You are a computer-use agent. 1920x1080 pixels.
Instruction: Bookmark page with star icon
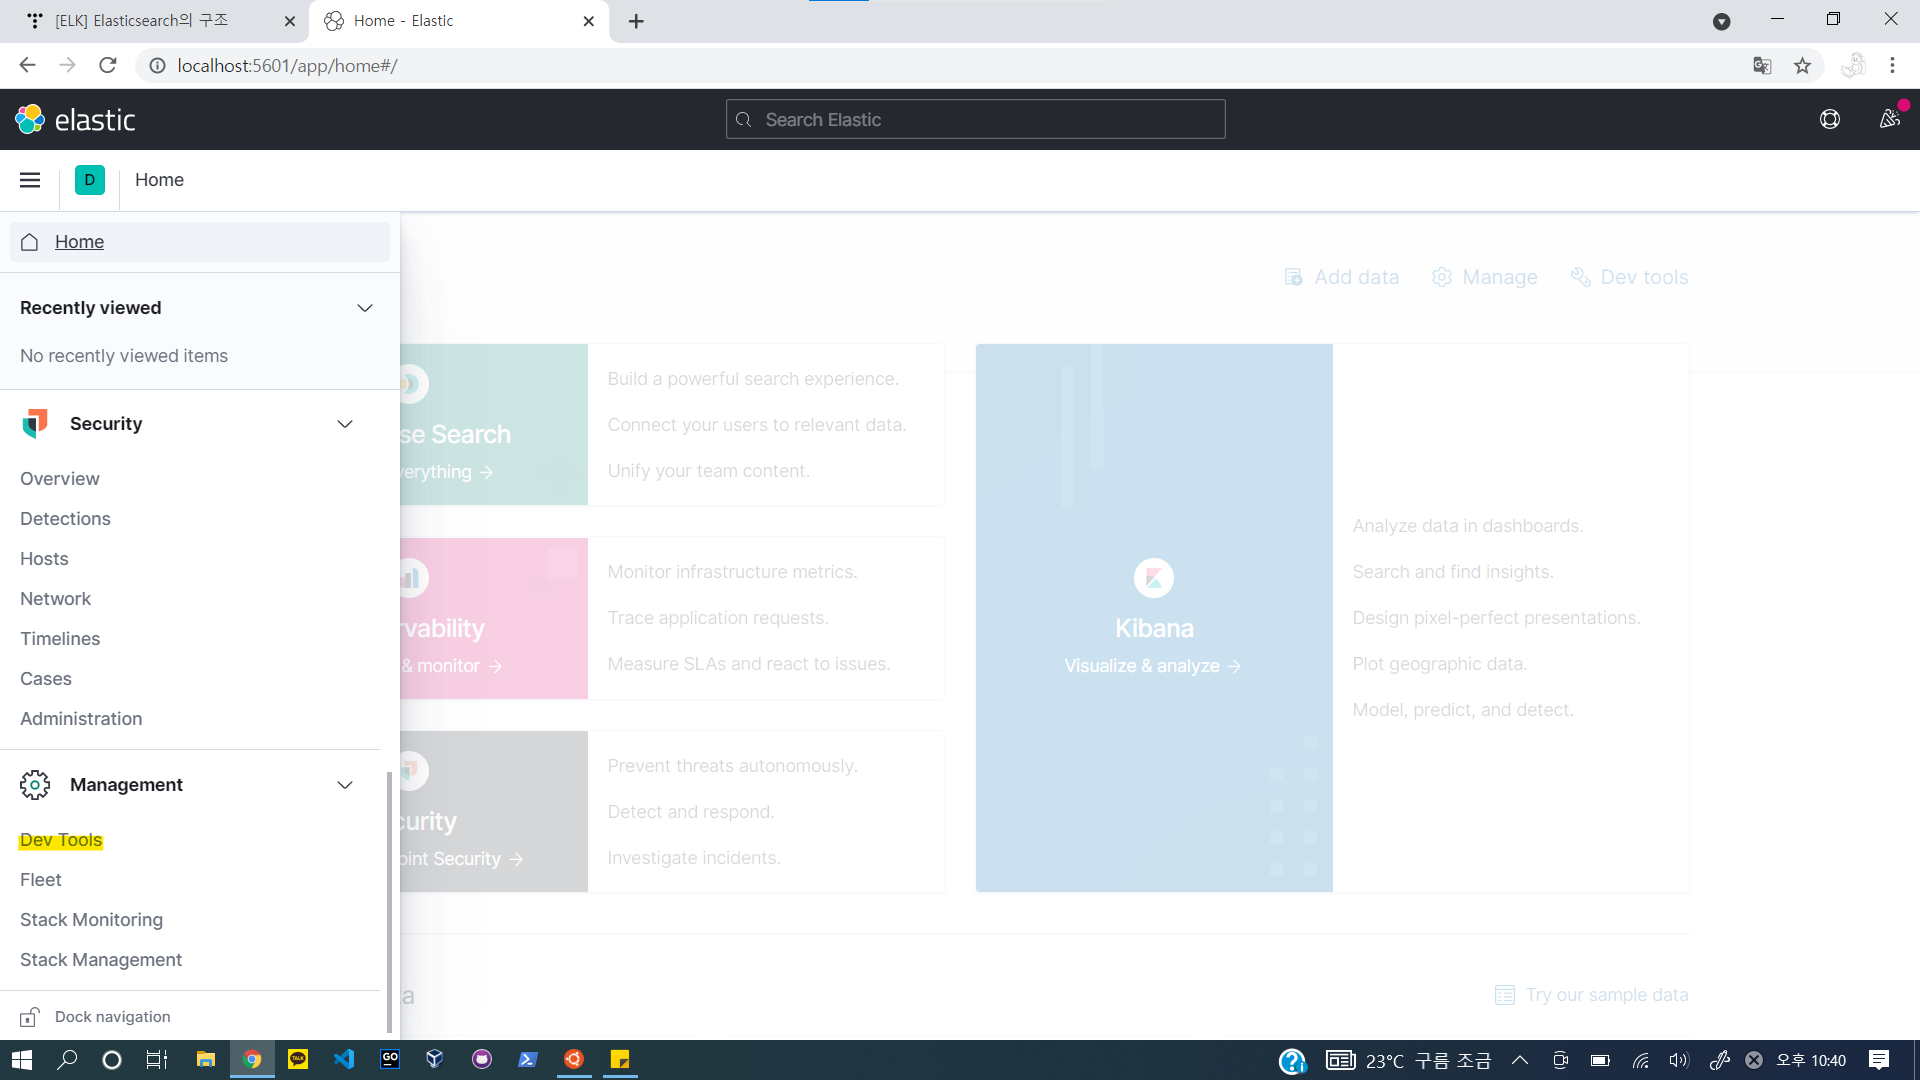(1802, 66)
